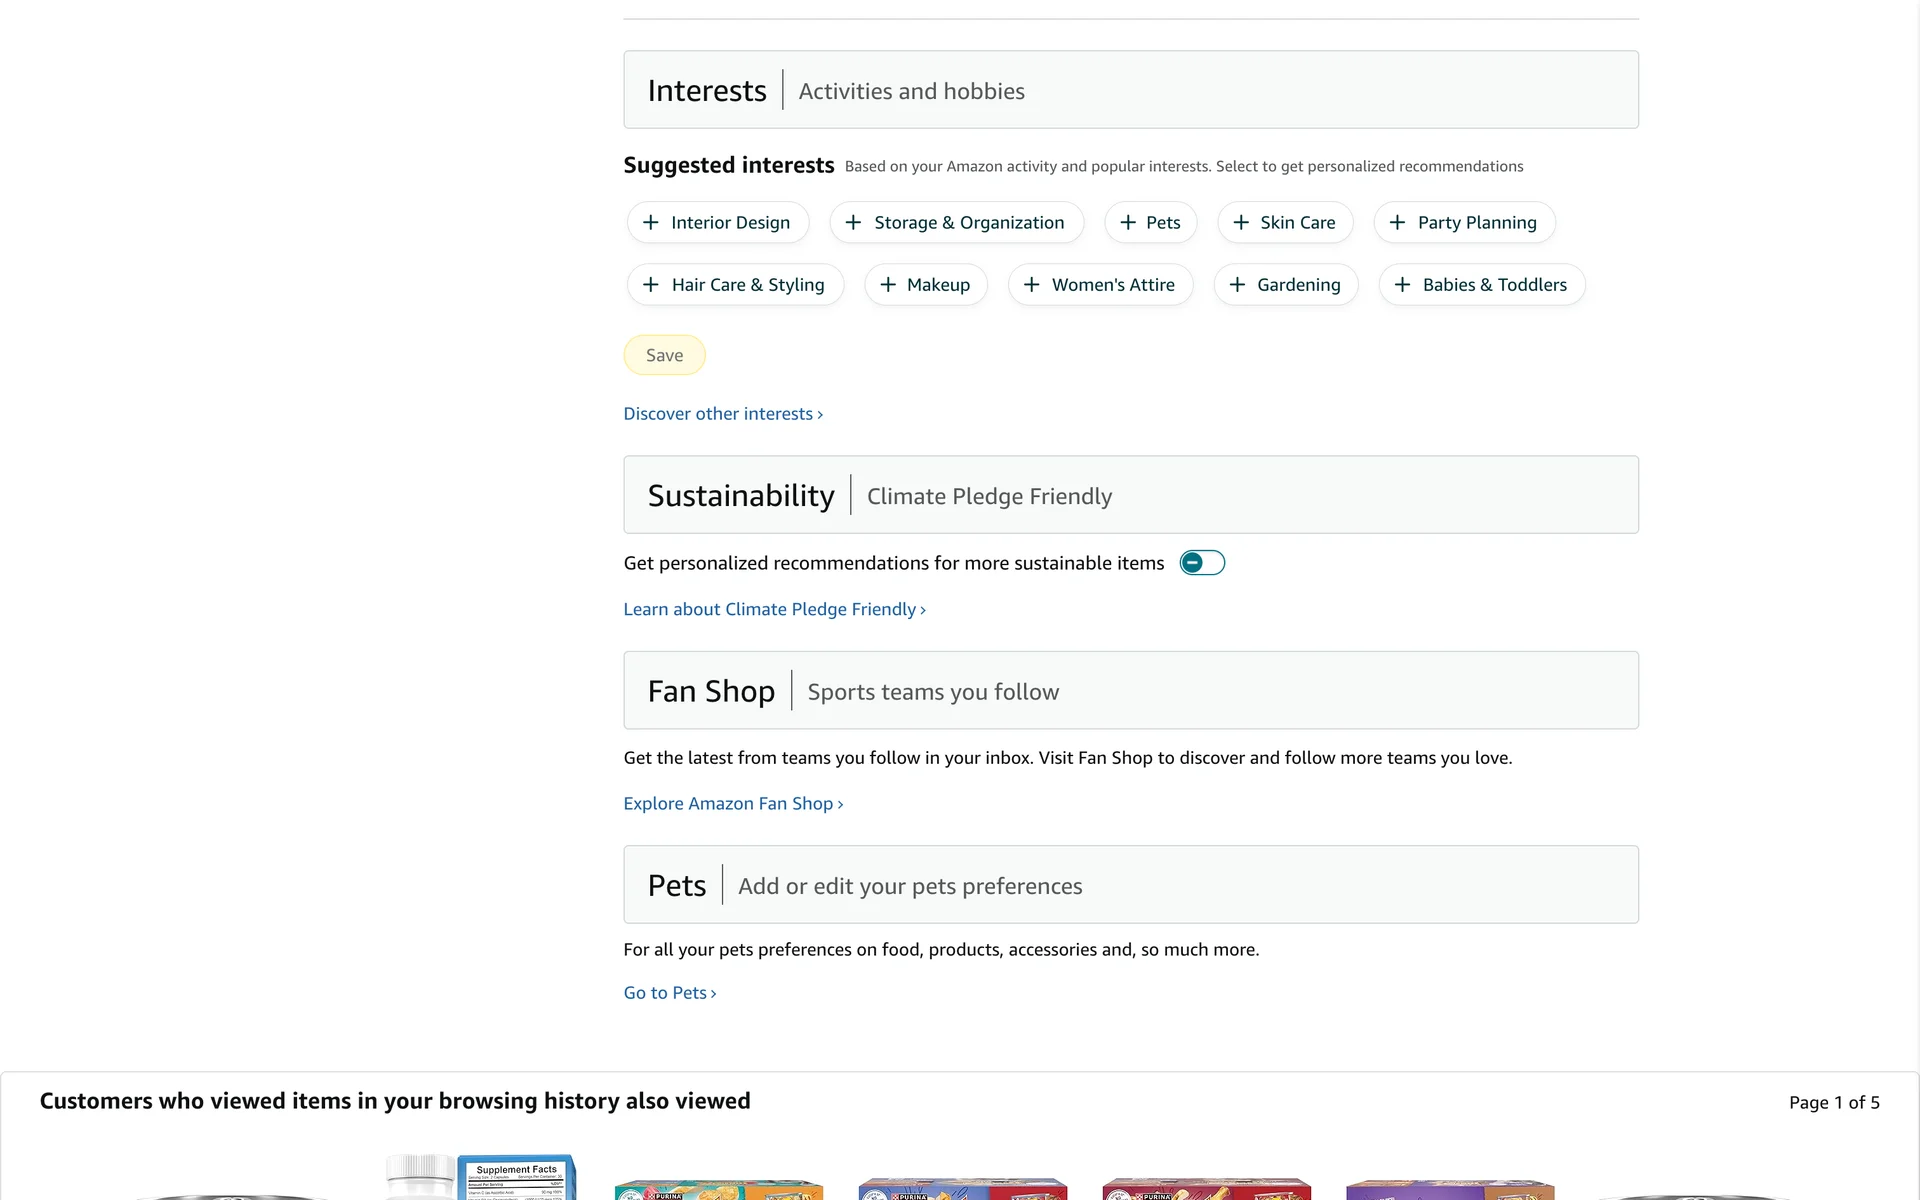Select the Pets interest chip
This screenshot has width=1920, height=1200.
click(1150, 222)
